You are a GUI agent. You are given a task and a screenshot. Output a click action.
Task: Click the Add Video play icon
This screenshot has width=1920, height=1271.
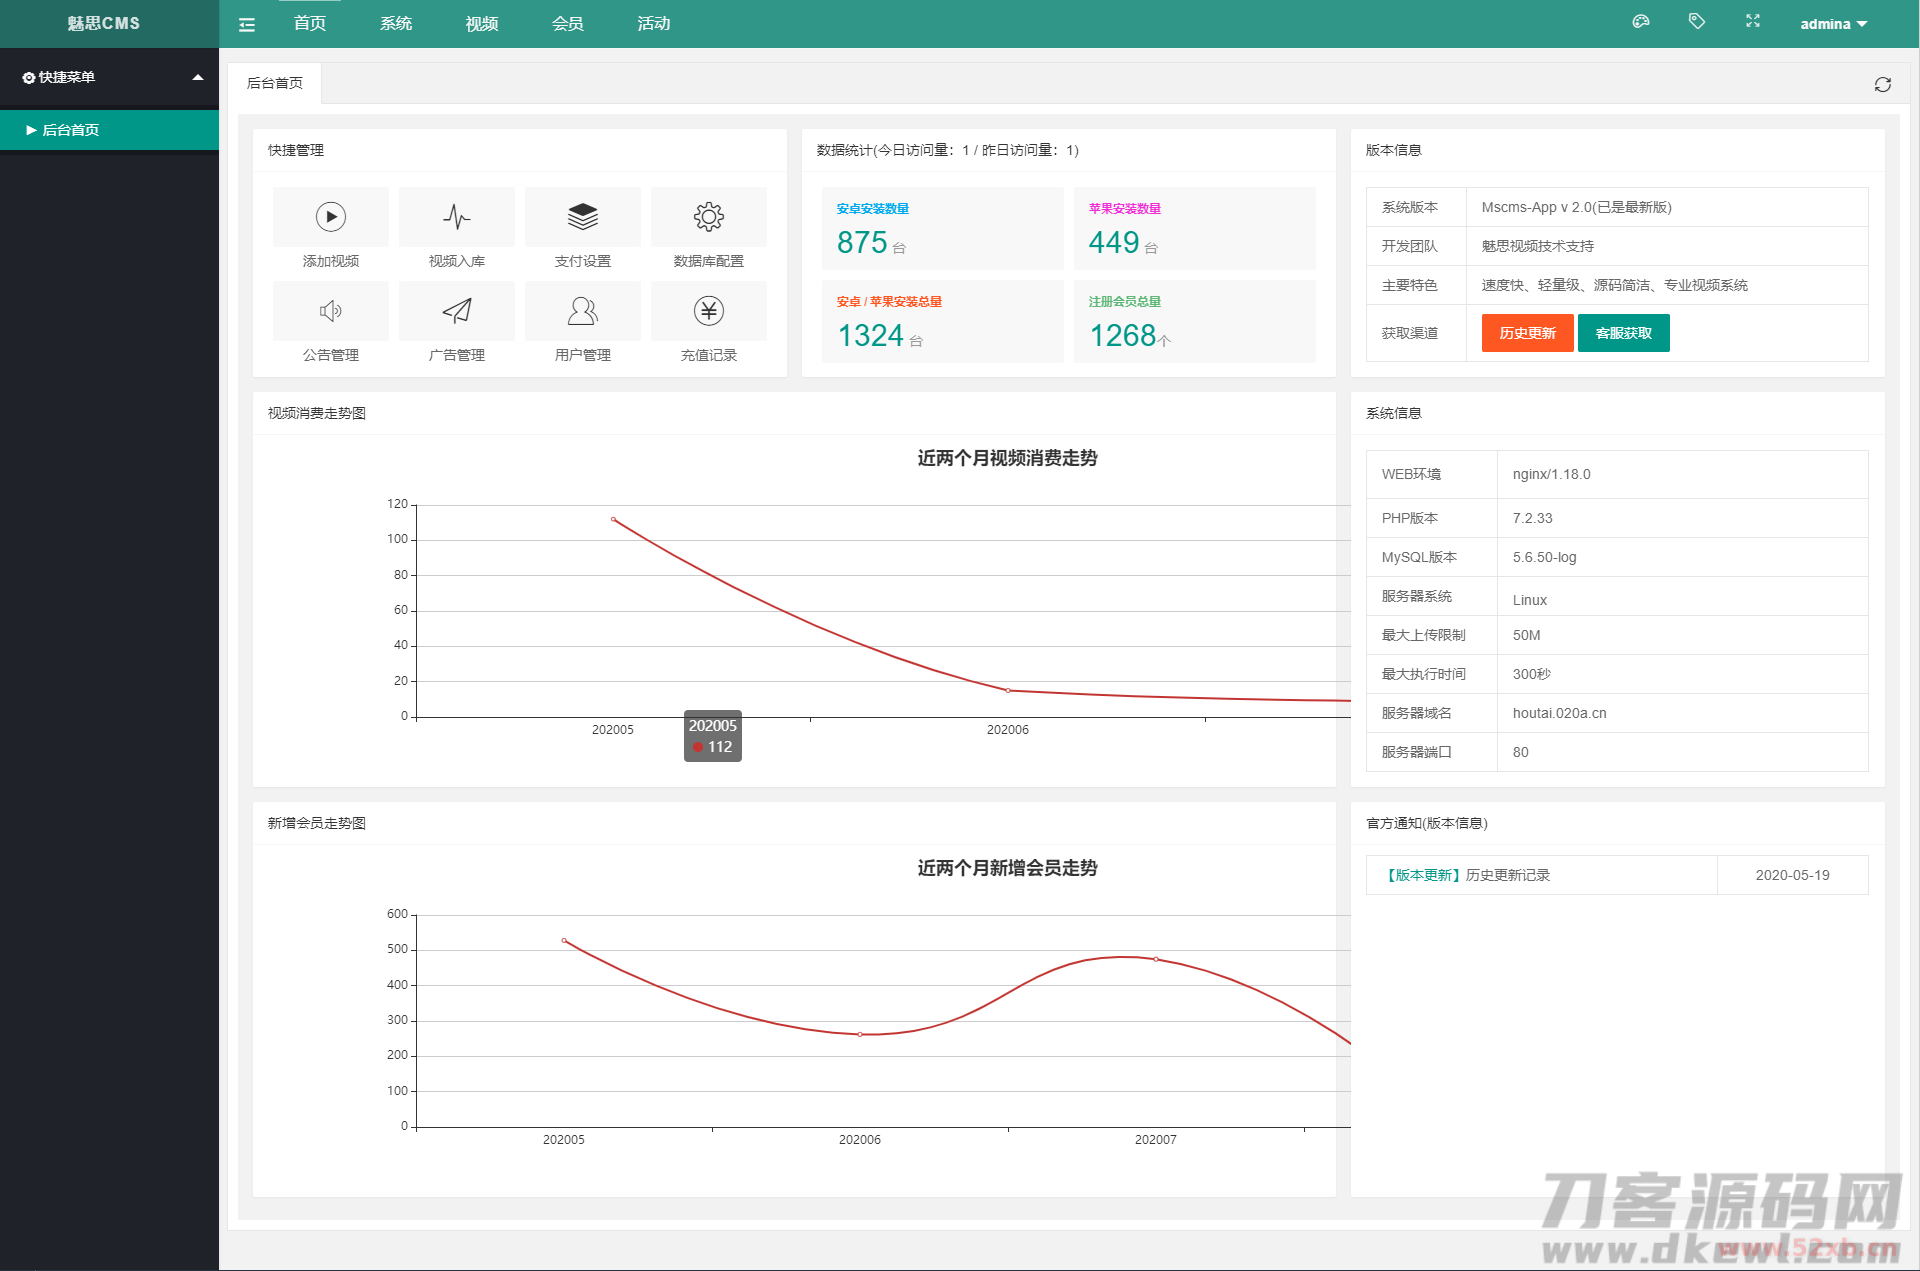click(331, 217)
